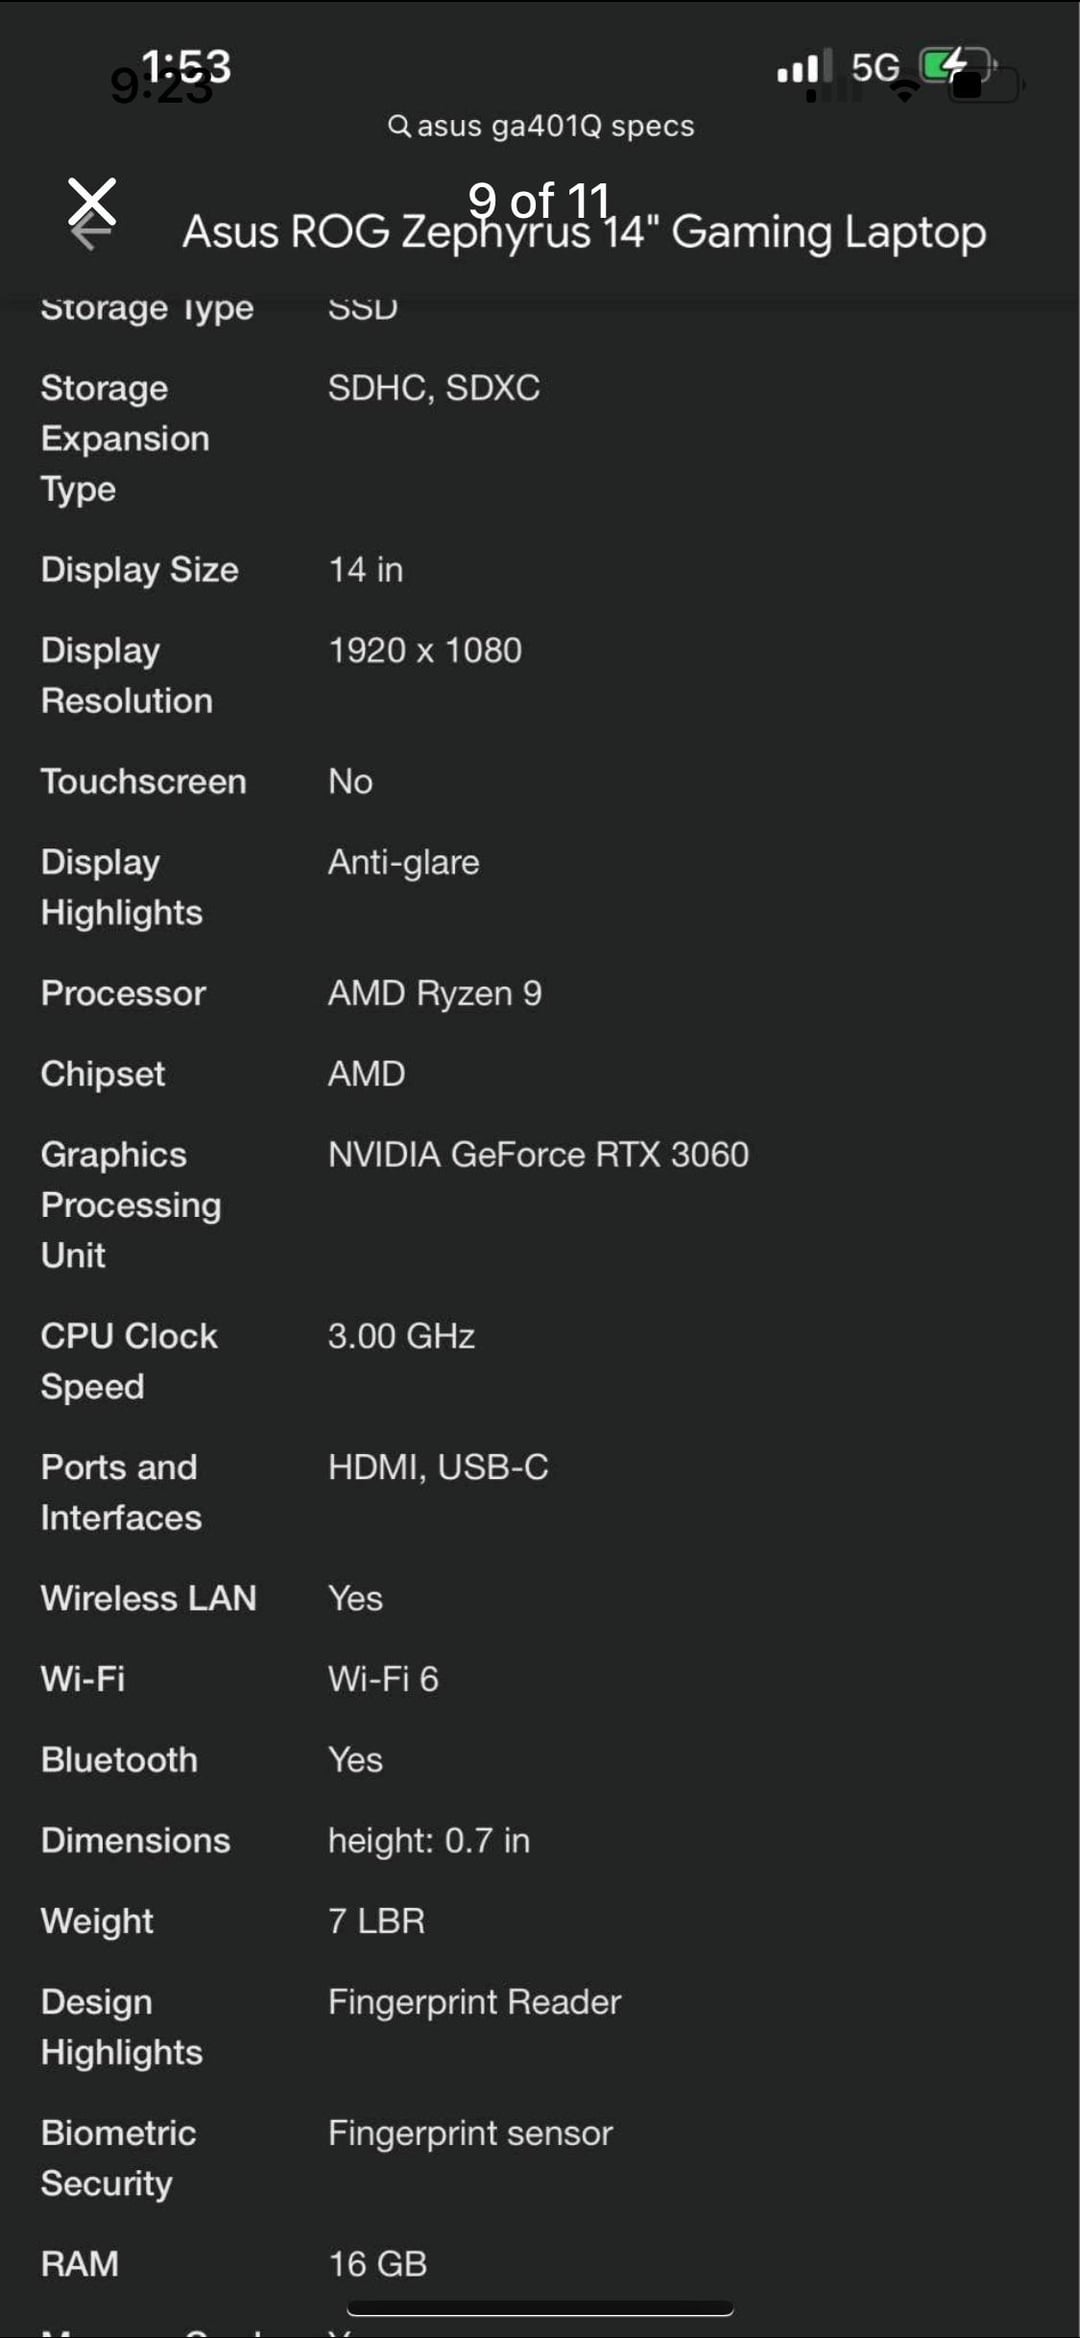Tap the Fingerprint Reader design highlight

click(475, 2002)
